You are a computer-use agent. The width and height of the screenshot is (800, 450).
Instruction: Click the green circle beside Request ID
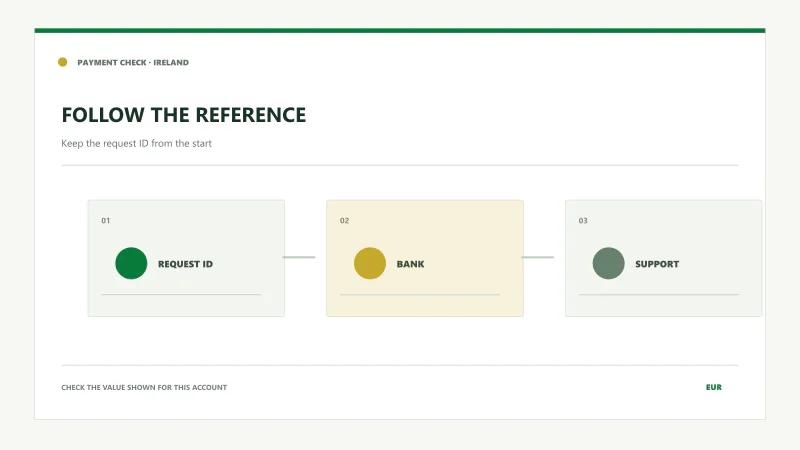[x=131, y=263]
